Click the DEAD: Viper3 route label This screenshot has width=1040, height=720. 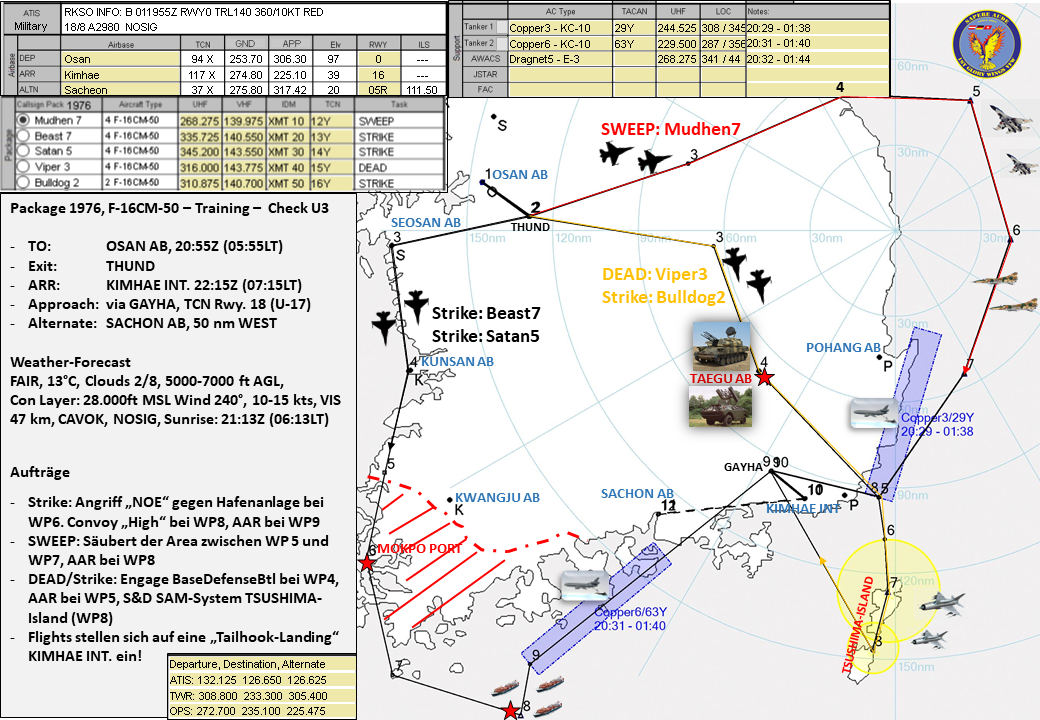[655, 274]
